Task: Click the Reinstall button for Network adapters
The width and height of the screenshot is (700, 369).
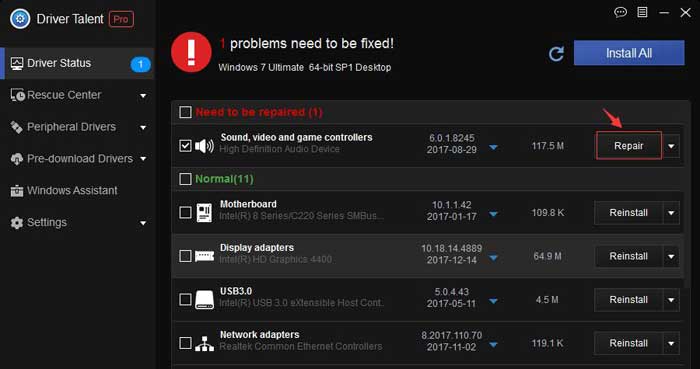Action: [x=629, y=343]
